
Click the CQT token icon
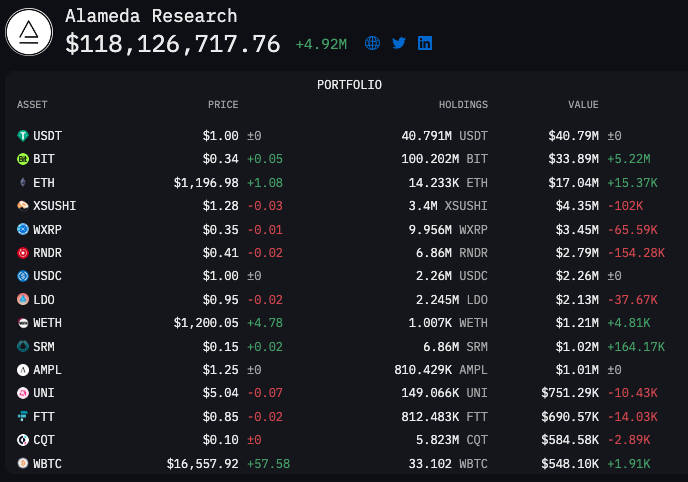(x=23, y=439)
